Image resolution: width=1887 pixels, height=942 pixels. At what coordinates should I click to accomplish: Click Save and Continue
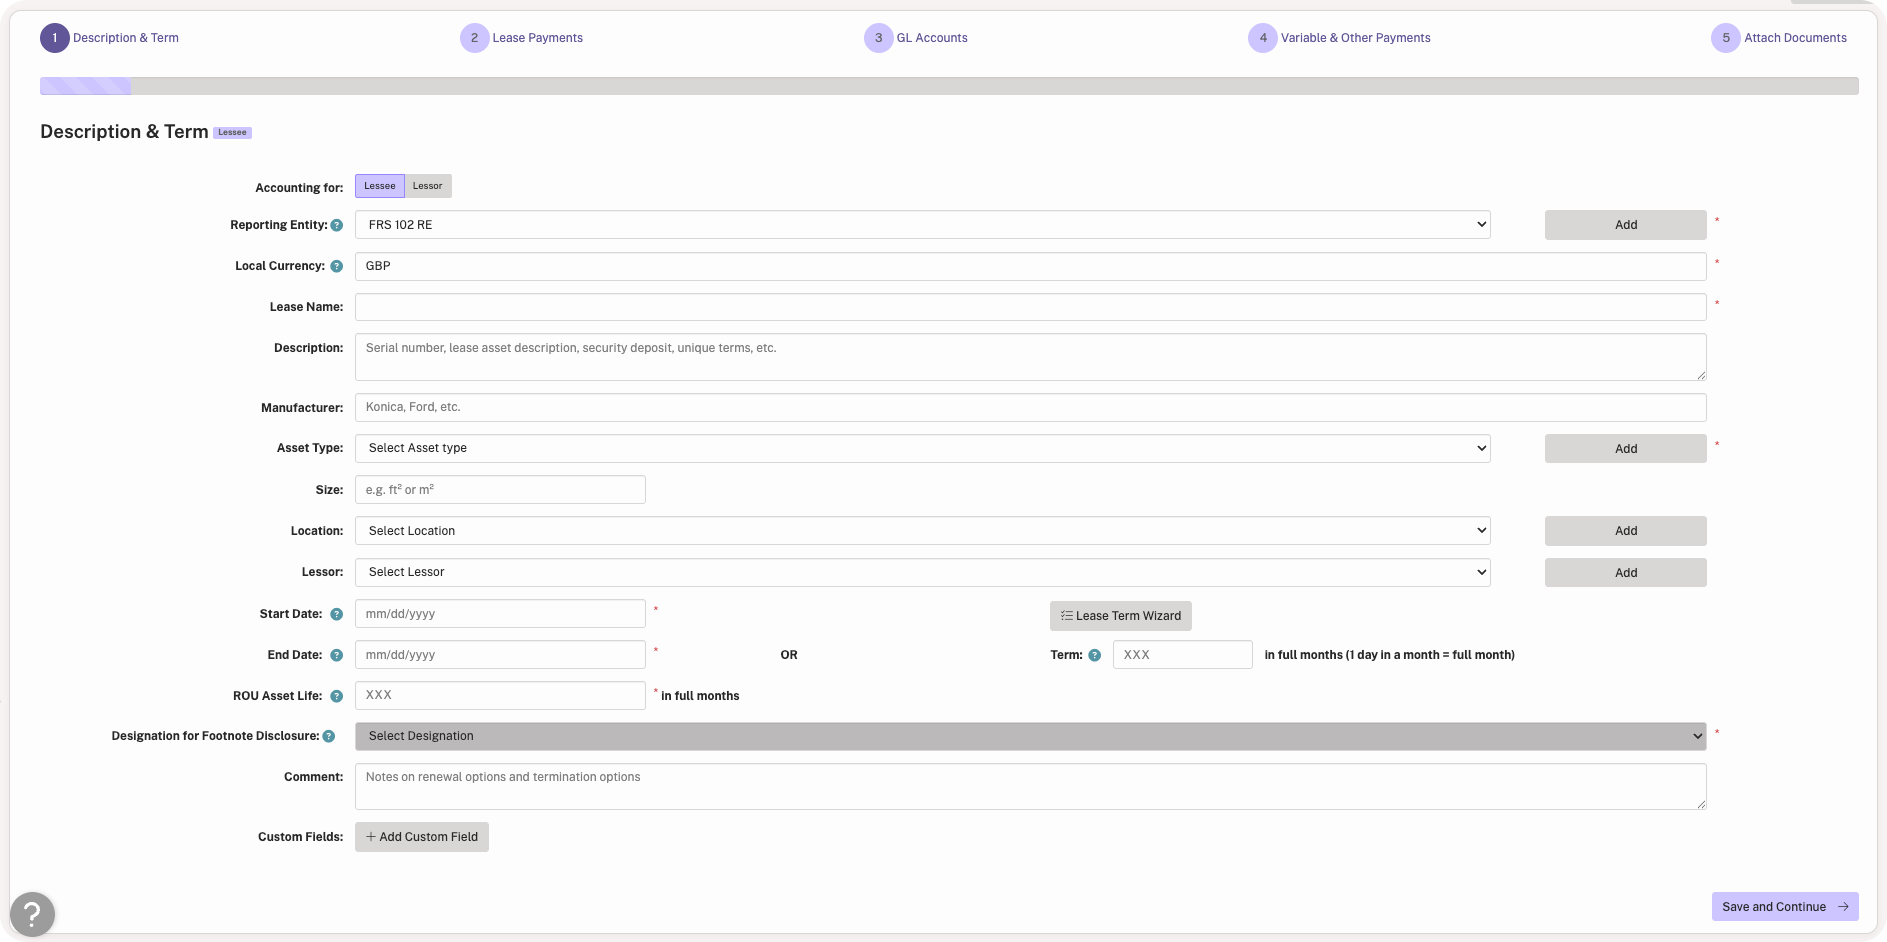click(x=1785, y=907)
